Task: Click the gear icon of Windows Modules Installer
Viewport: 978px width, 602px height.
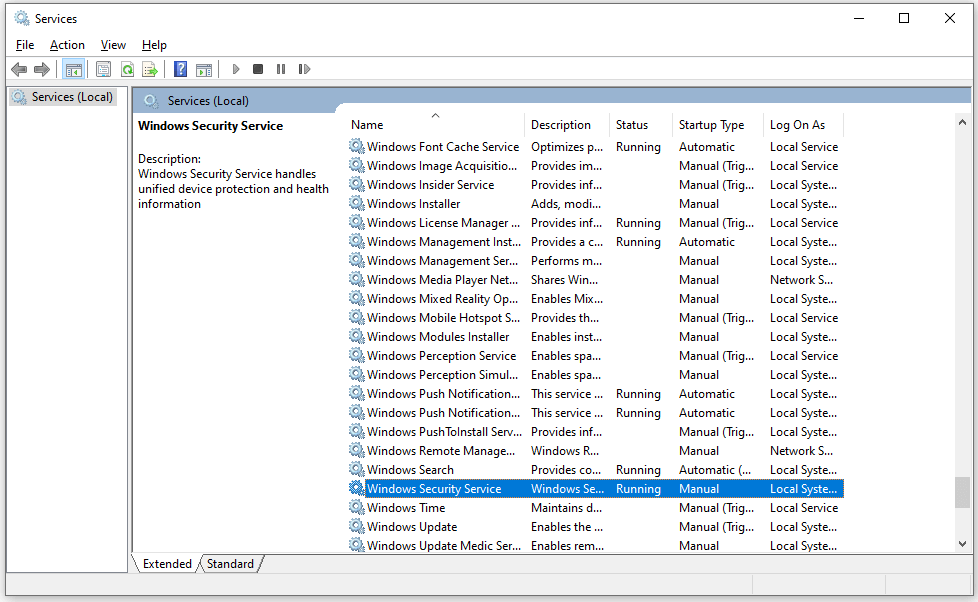Action: pyautogui.click(x=357, y=337)
